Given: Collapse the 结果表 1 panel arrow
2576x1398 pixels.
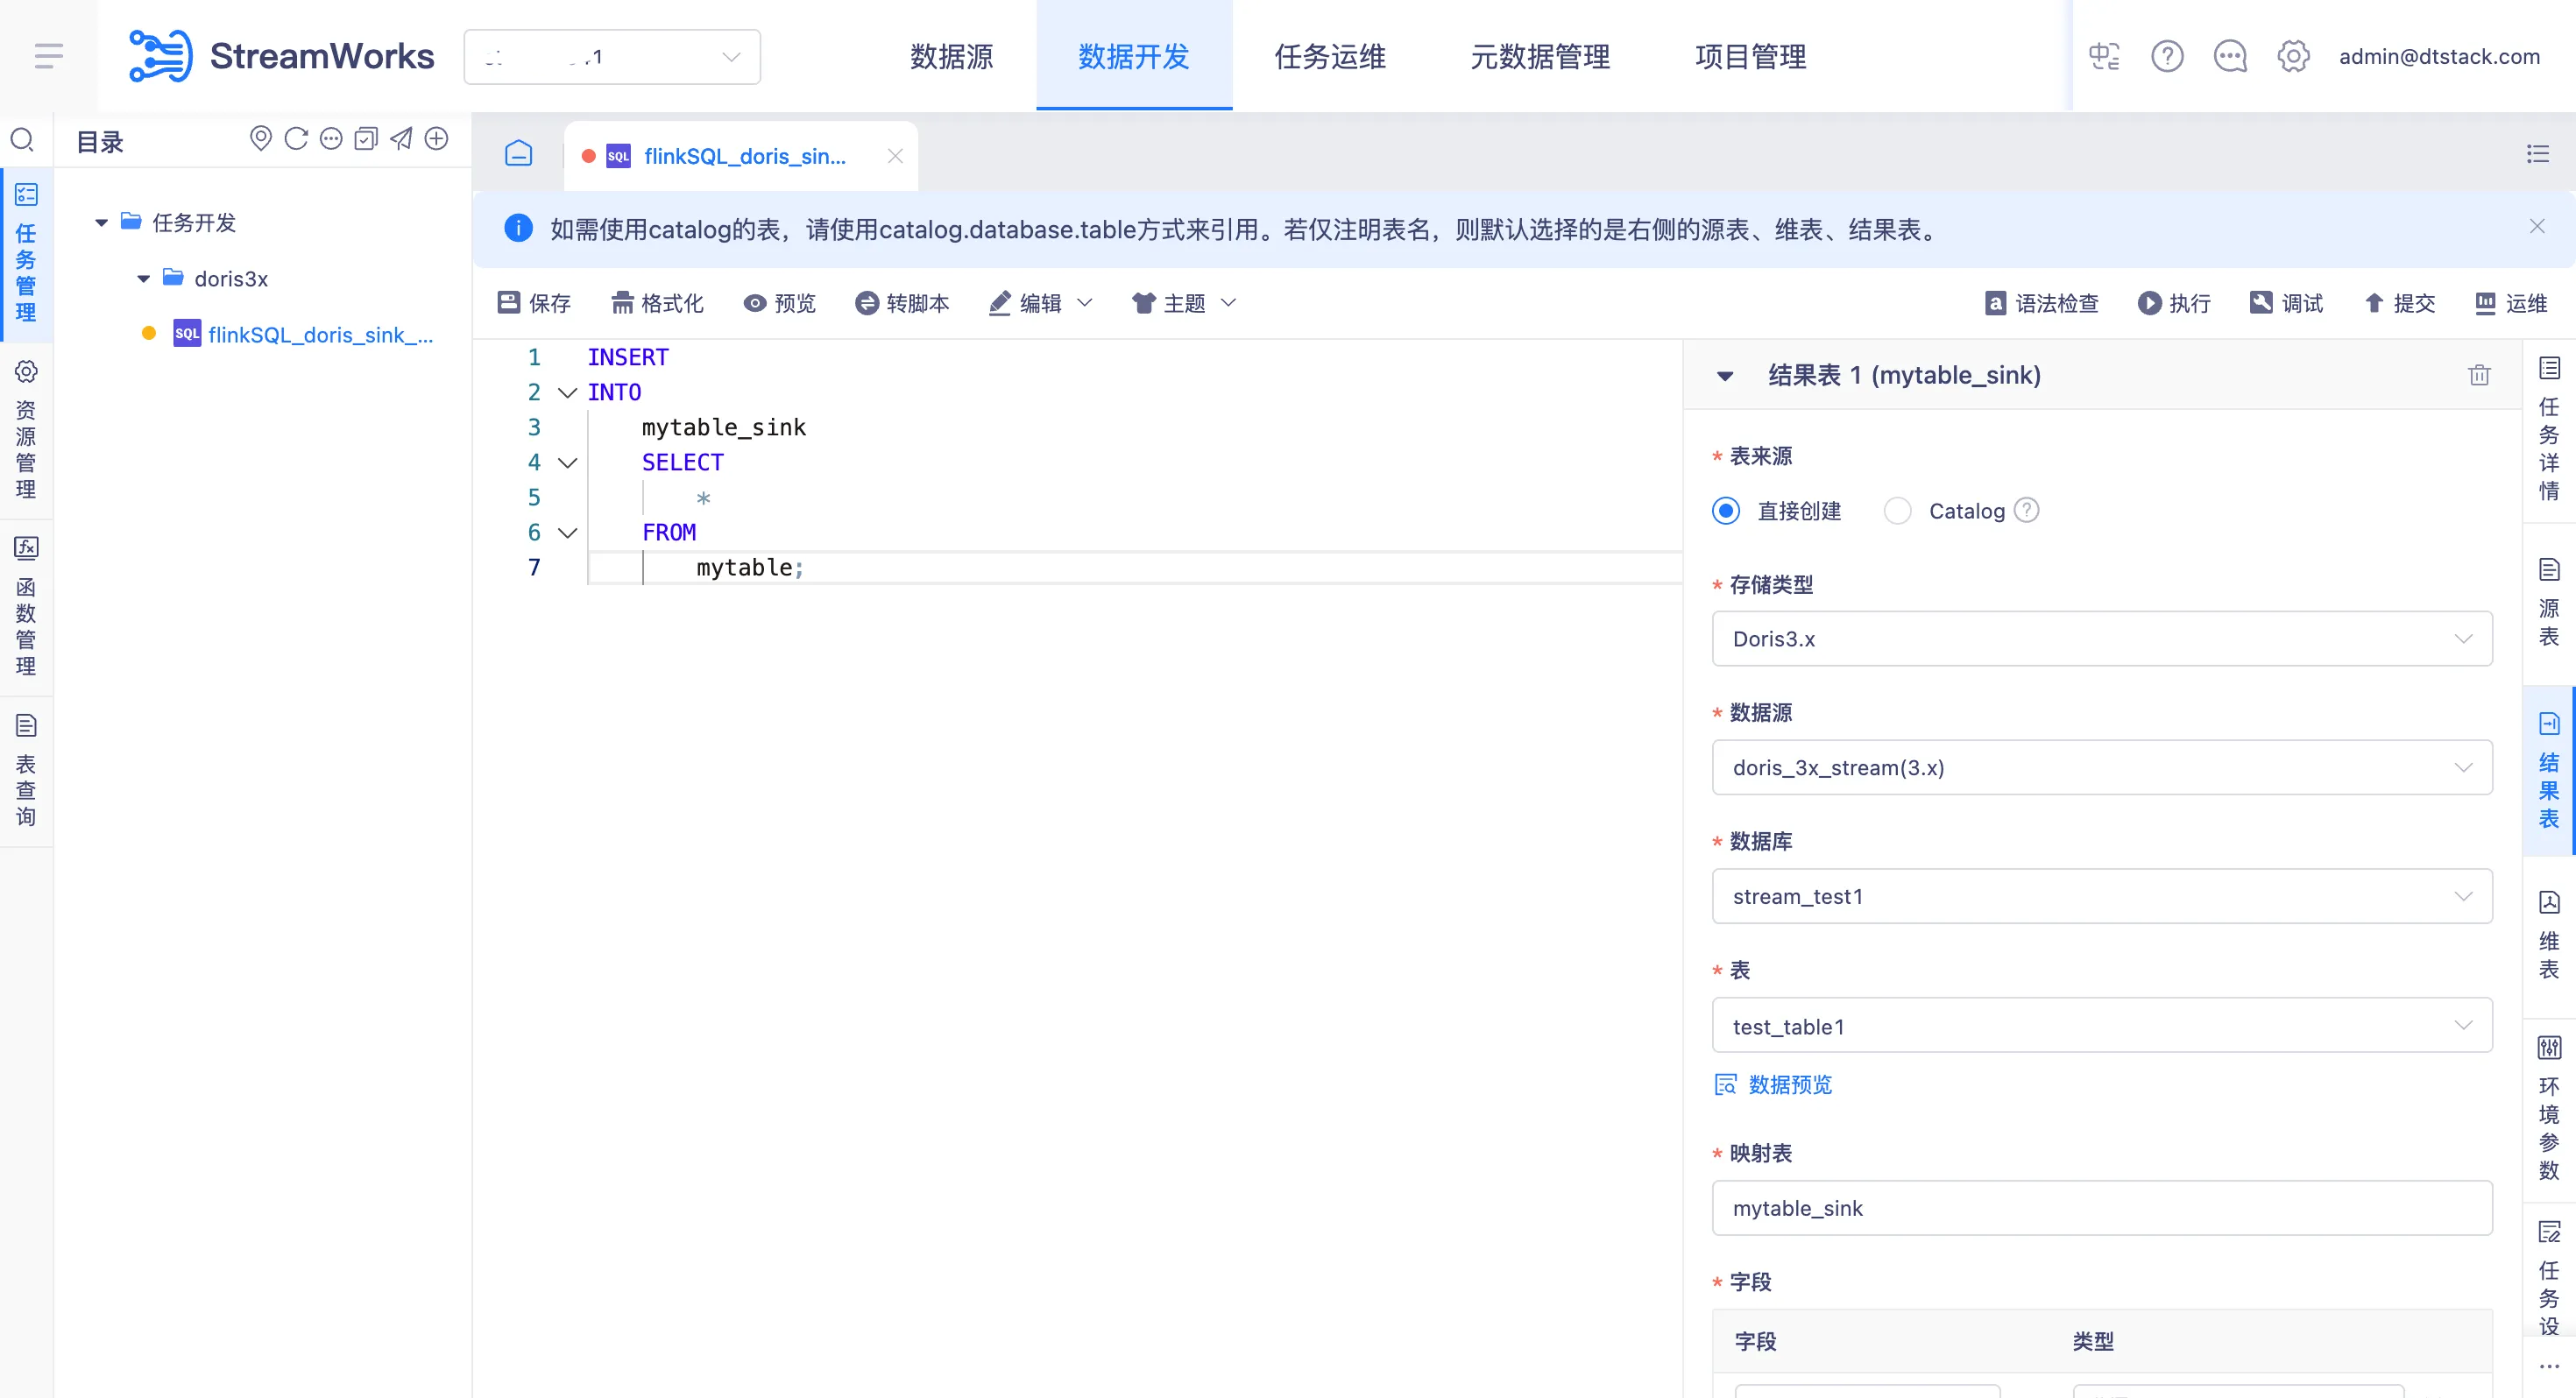Looking at the screenshot, I should [x=1725, y=376].
